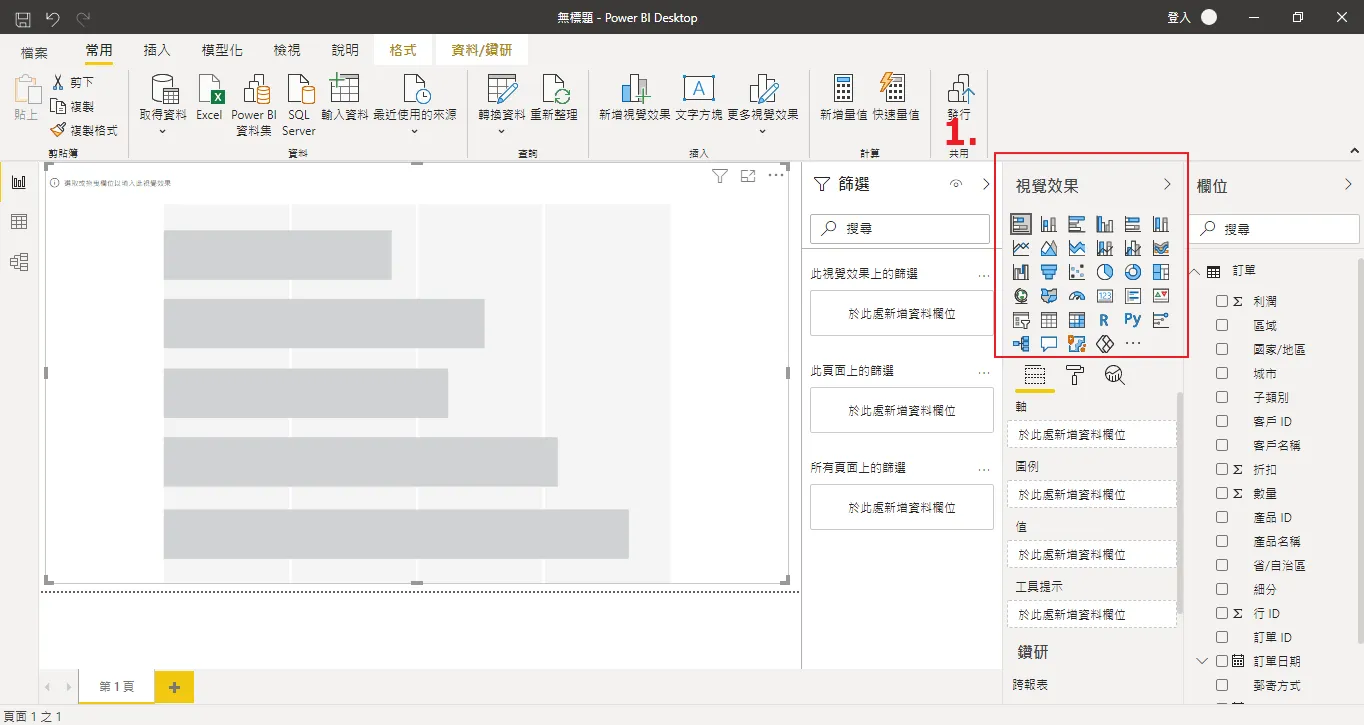This screenshot has width=1364, height=725.
Task: Expand the 訂單日期 hierarchy
Action: [x=1202, y=661]
